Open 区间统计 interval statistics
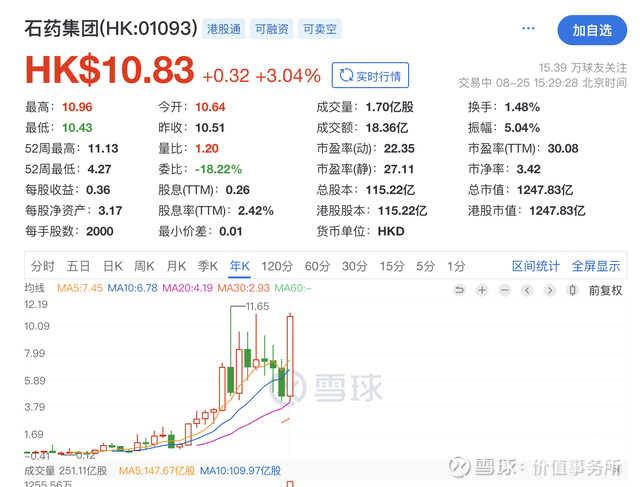Image resolution: width=640 pixels, height=487 pixels. pyautogui.click(x=536, y=266)
